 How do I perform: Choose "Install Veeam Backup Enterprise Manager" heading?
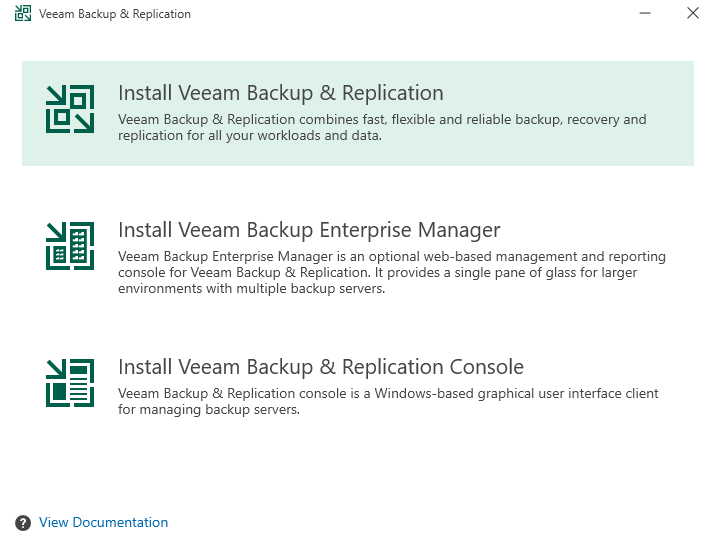(x=309, y=231)
